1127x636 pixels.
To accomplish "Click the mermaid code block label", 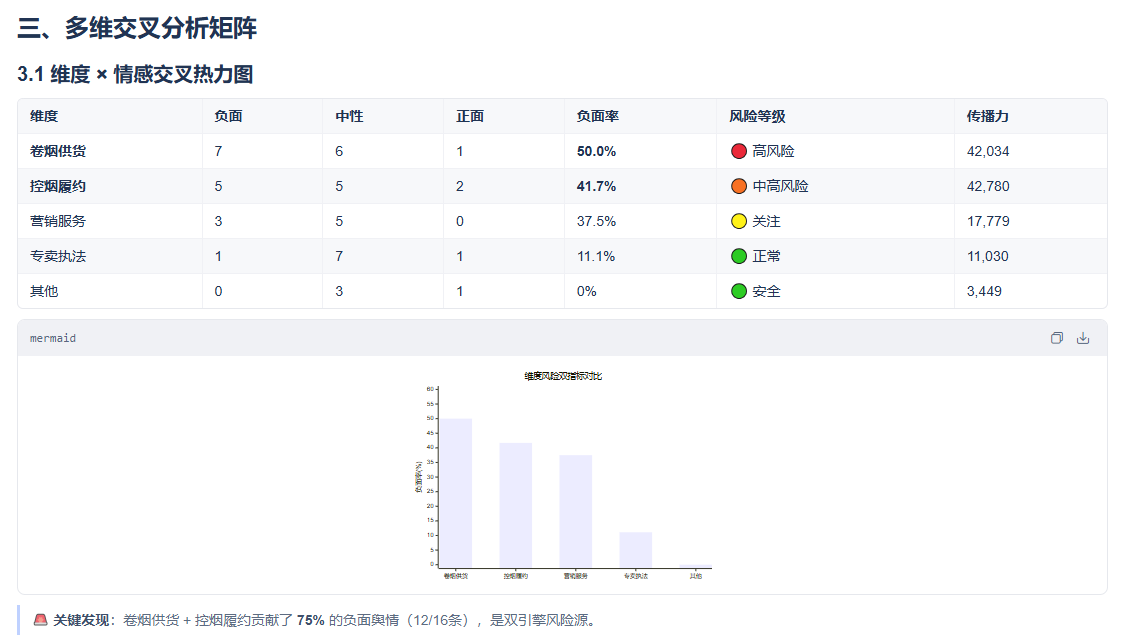I will pos(52,338).
